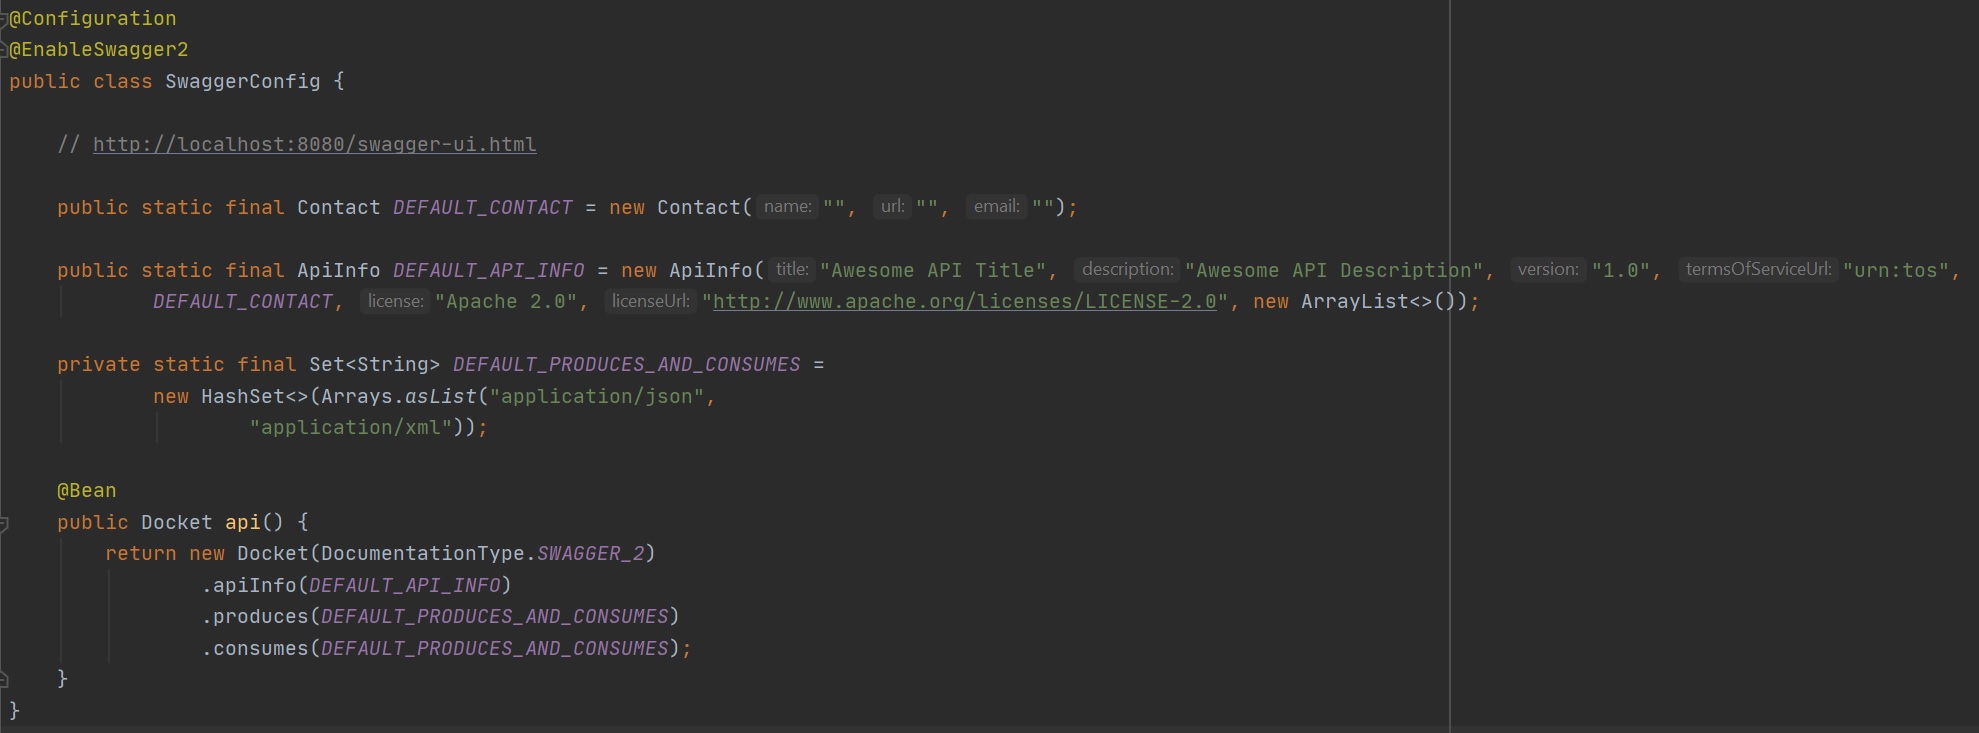This screenshot has width=1979, height=733.
Task: Click the 'email:' parameter hint
Action: 996,207
